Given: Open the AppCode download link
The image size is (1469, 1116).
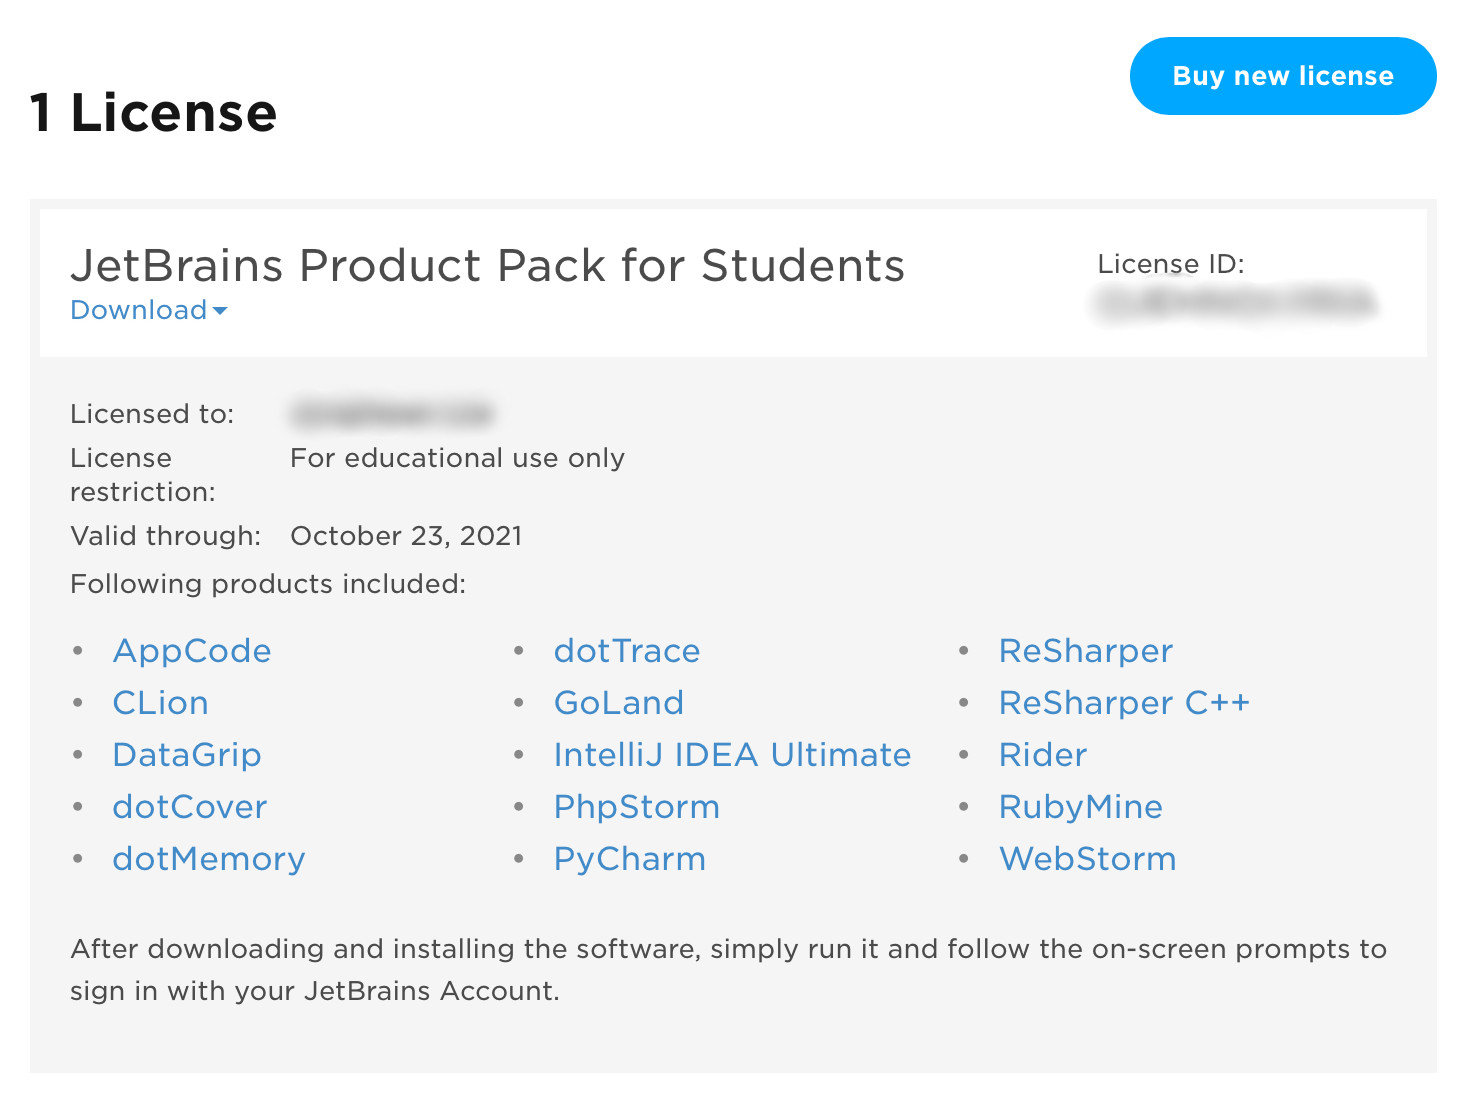Looking at the screenshot, I should click(x=192, y=650).
